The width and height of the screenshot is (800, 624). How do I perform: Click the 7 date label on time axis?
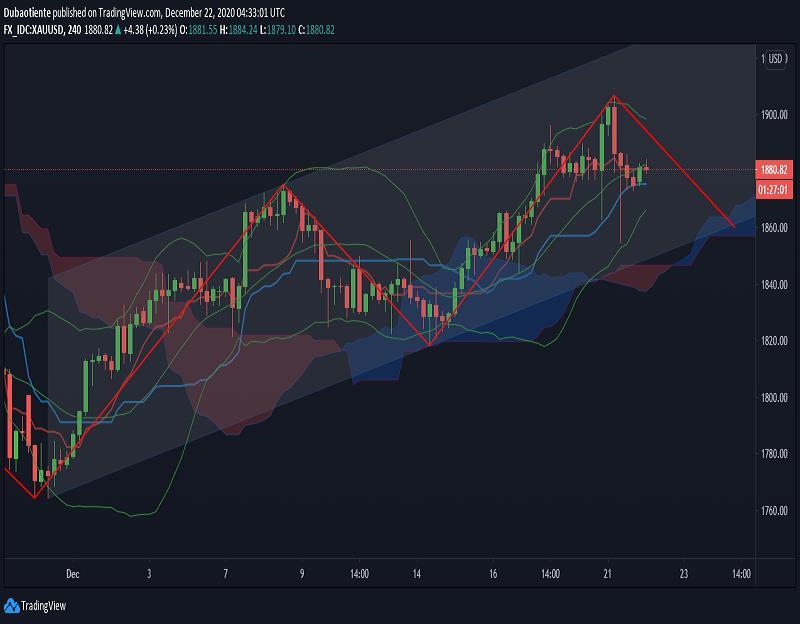coord(226,574)
